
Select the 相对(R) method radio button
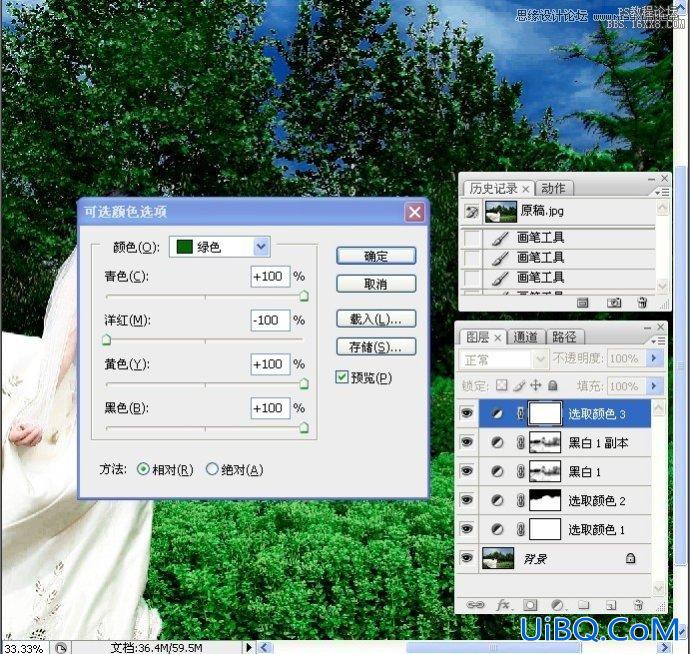(x=143, y=469)
